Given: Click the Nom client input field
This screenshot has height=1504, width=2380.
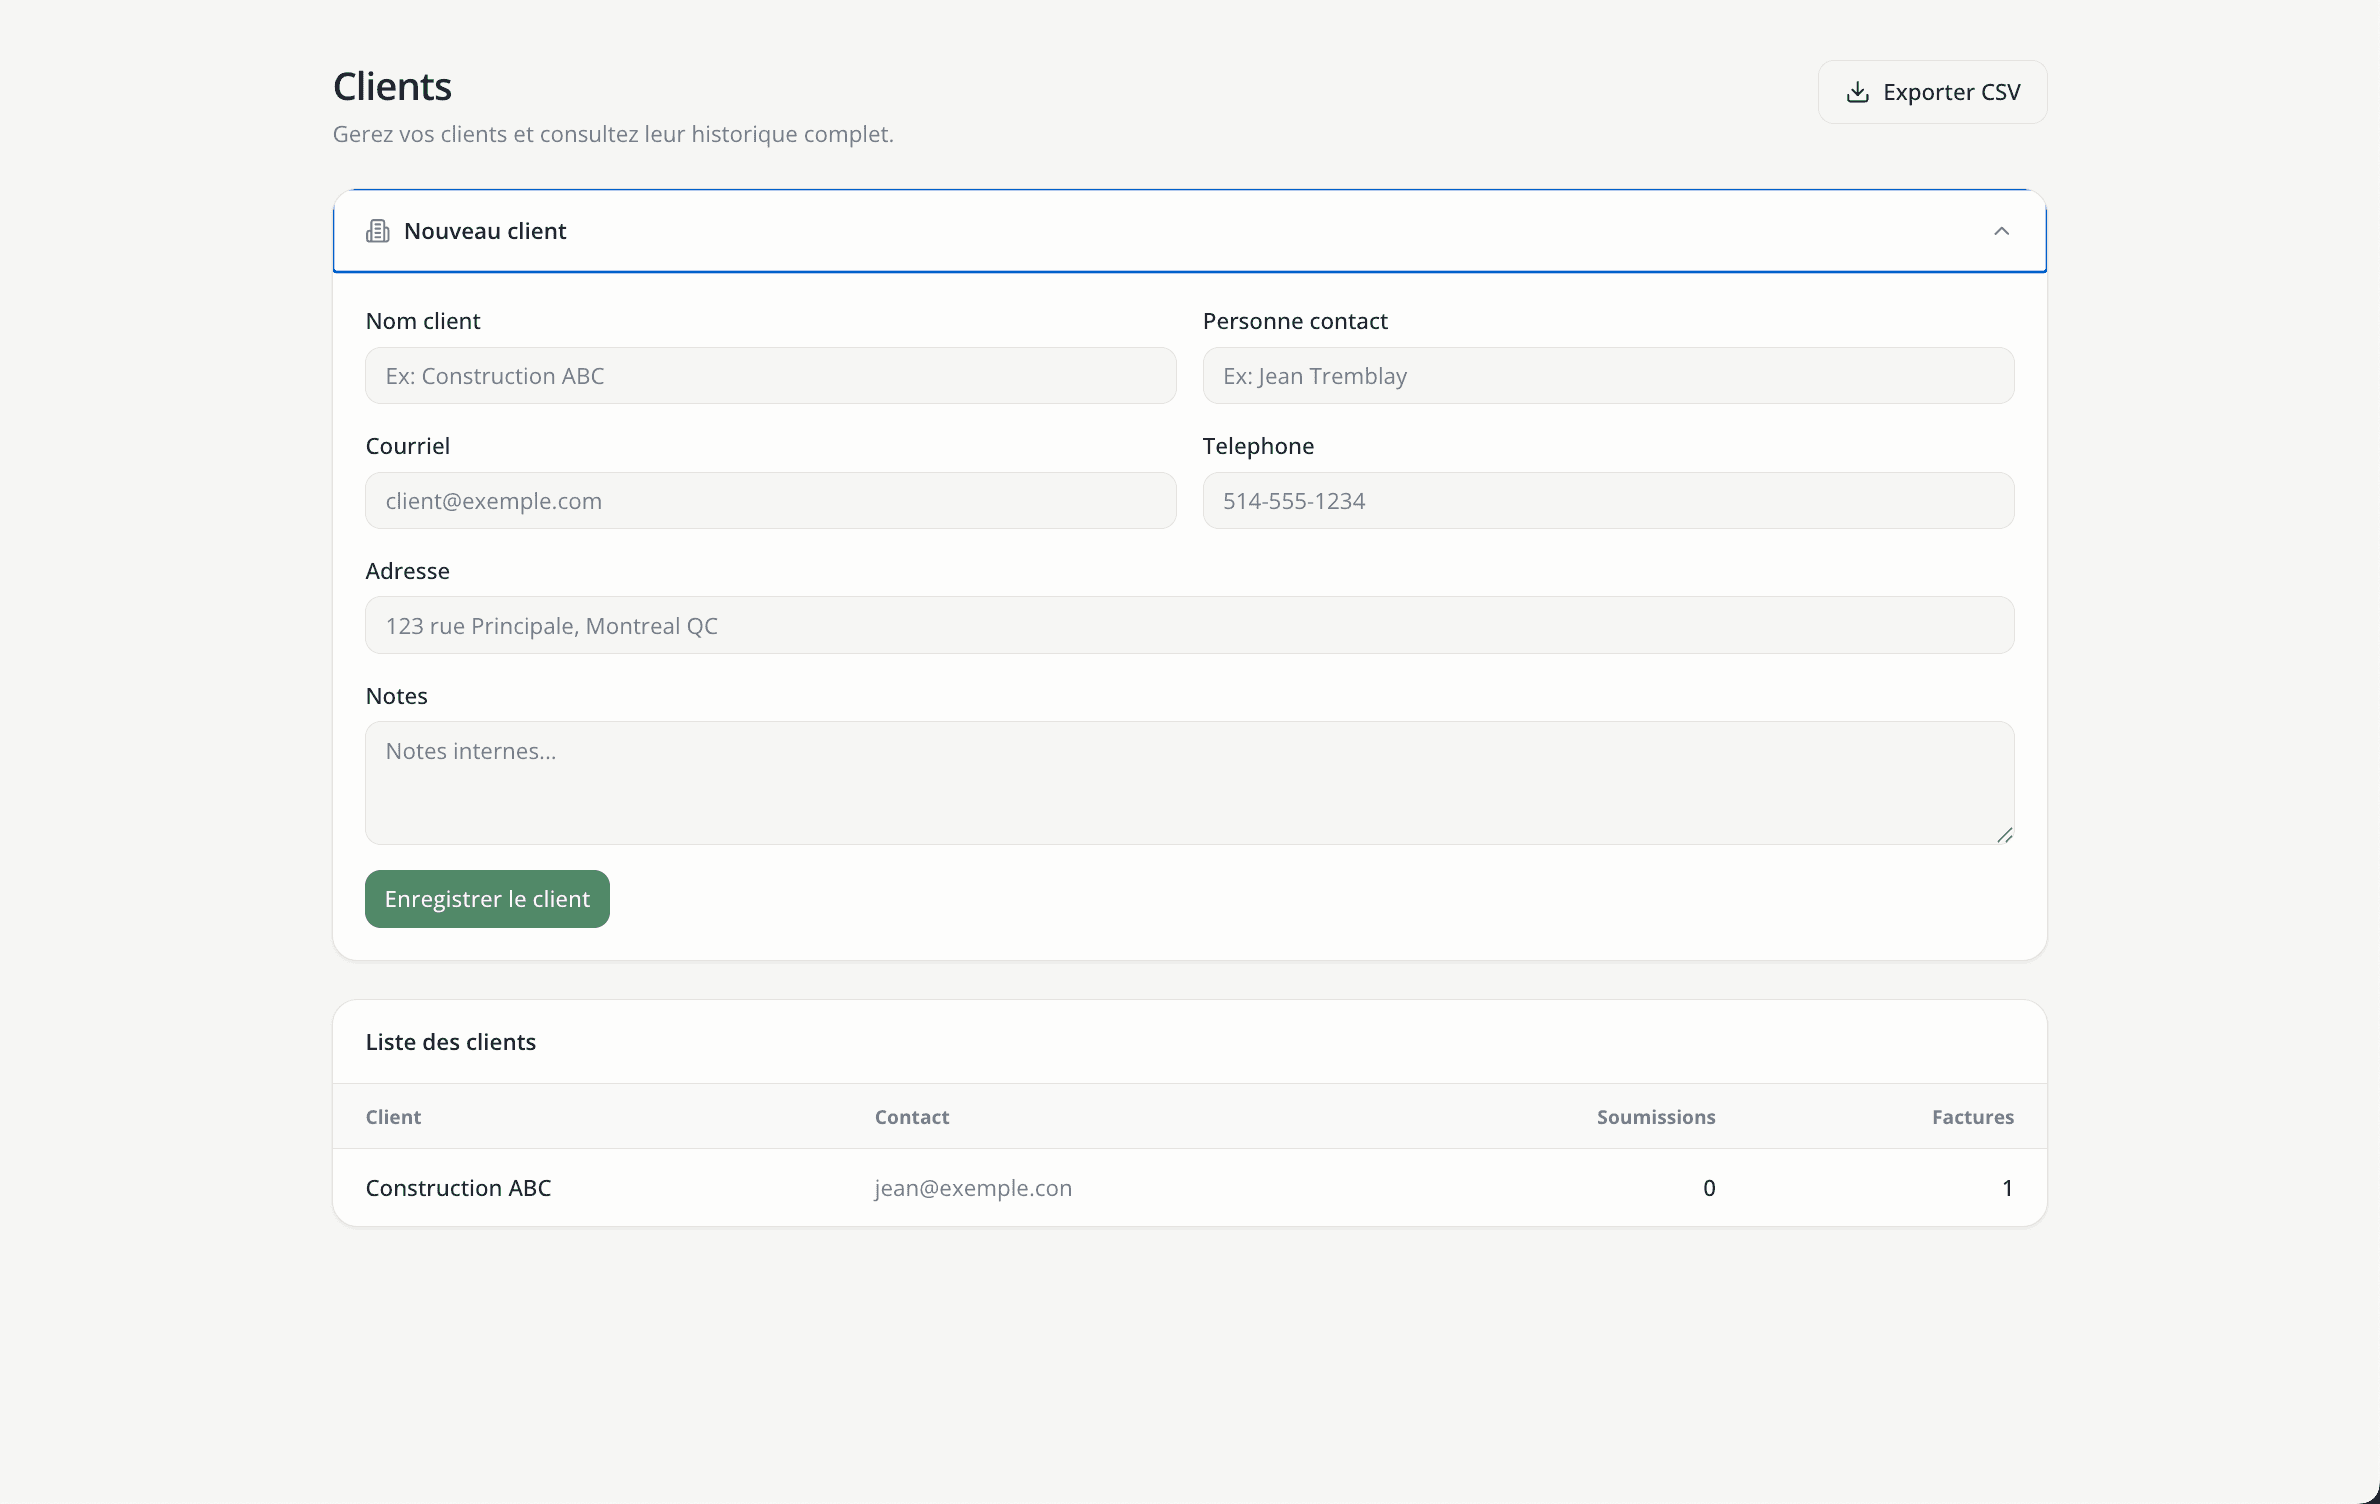Looking at the screenshot, I should tap(770, 376).
